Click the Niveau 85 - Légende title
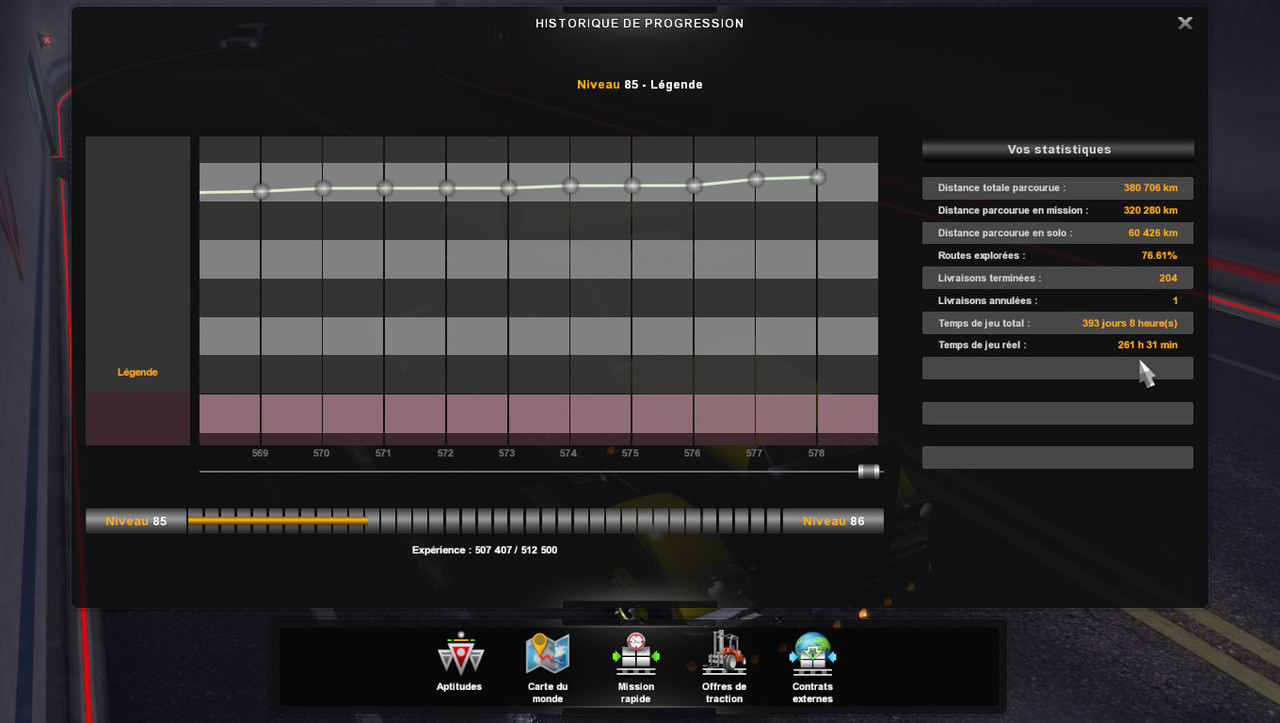 click(x=640, y=85)
